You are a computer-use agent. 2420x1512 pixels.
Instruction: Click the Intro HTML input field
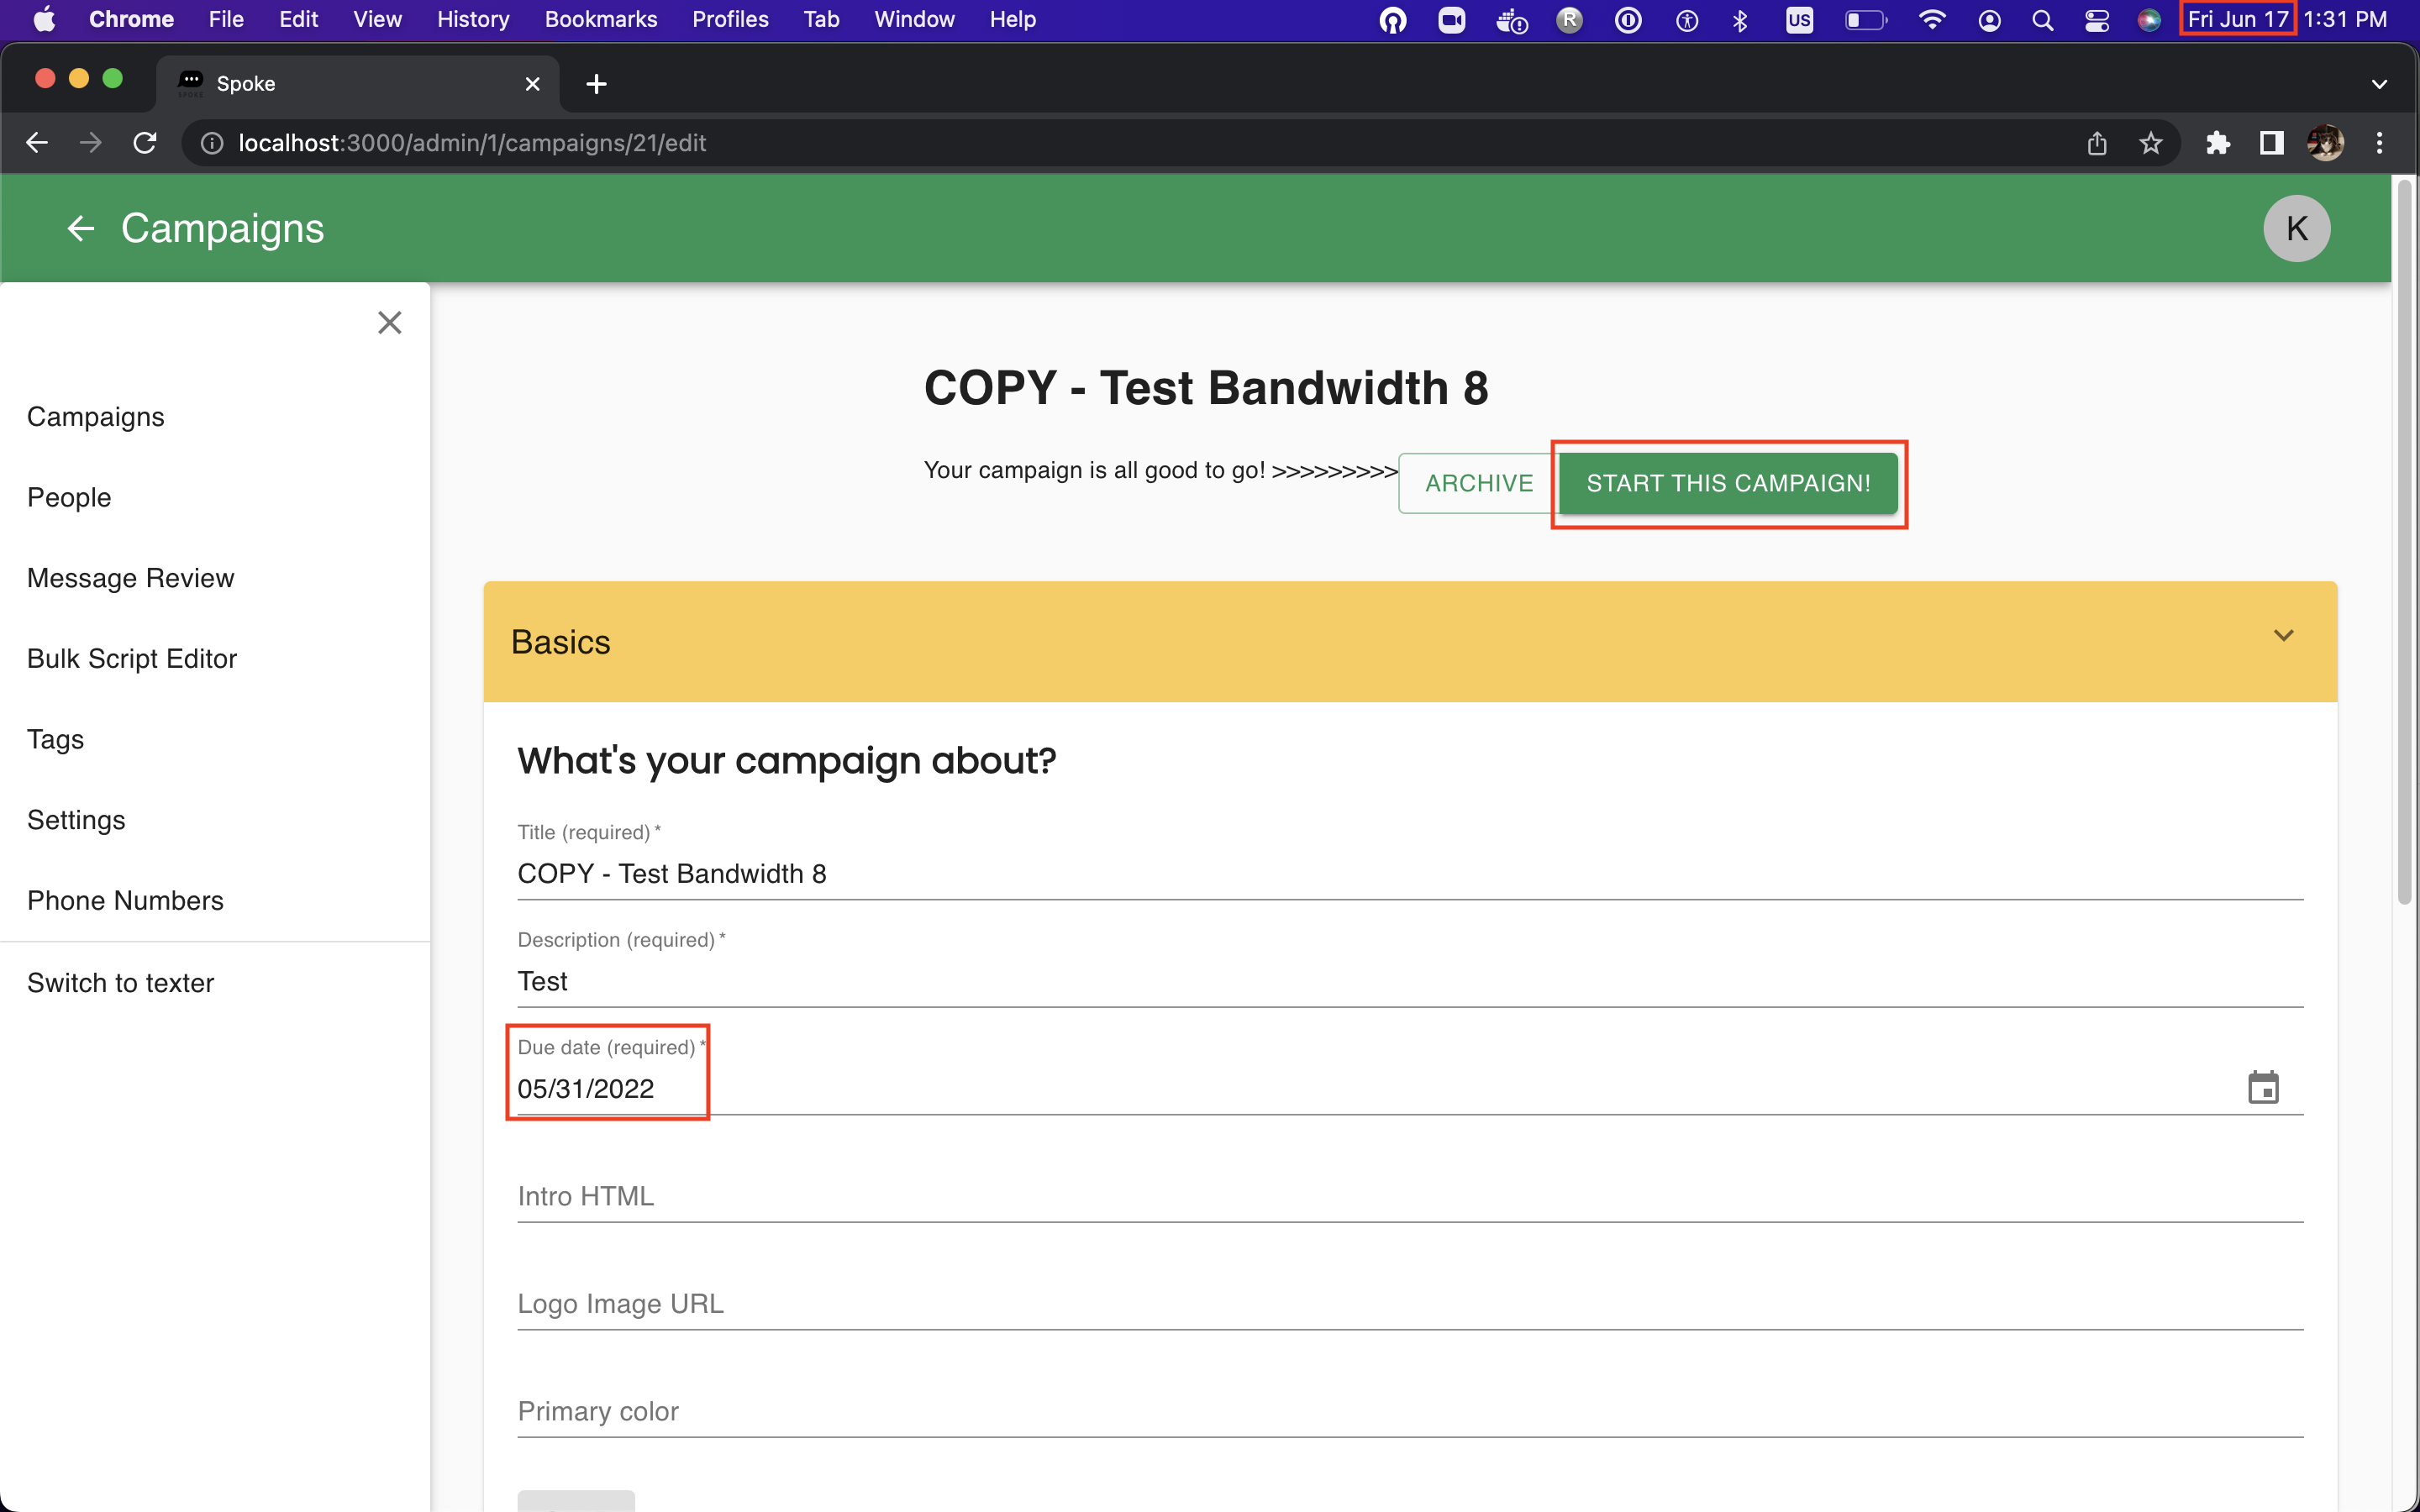tap(1409, 1196)
